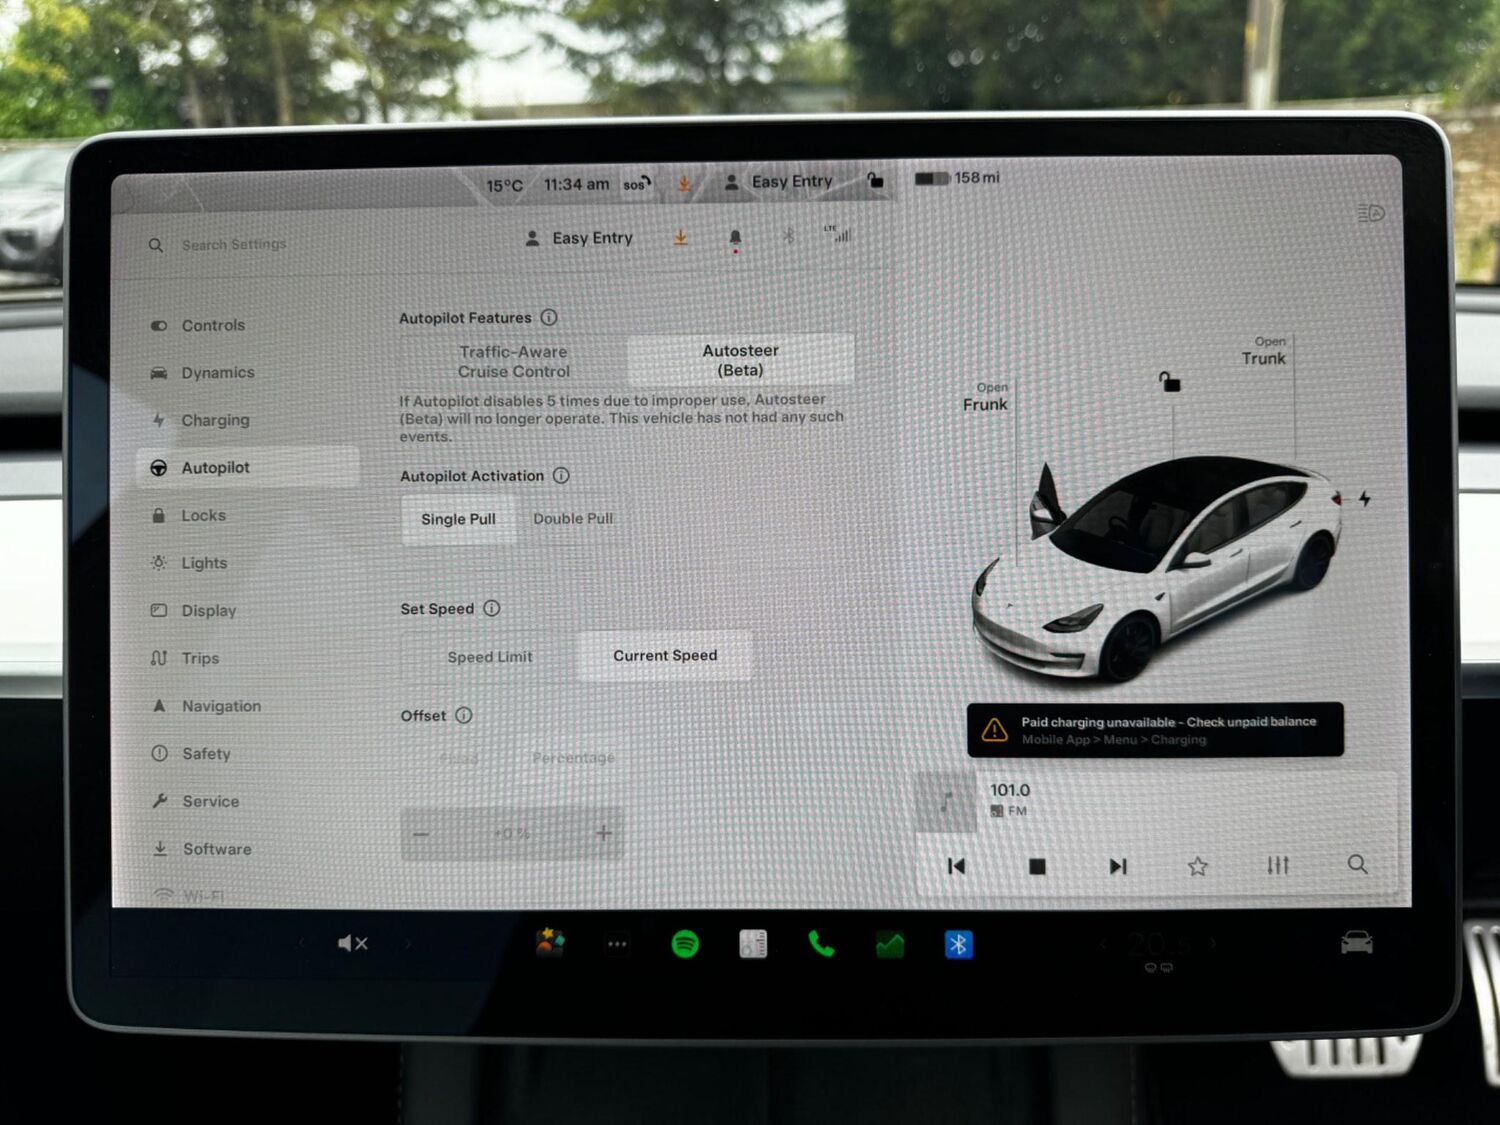
Task: Increase the offset with the plus button
Action: [603, 833]
